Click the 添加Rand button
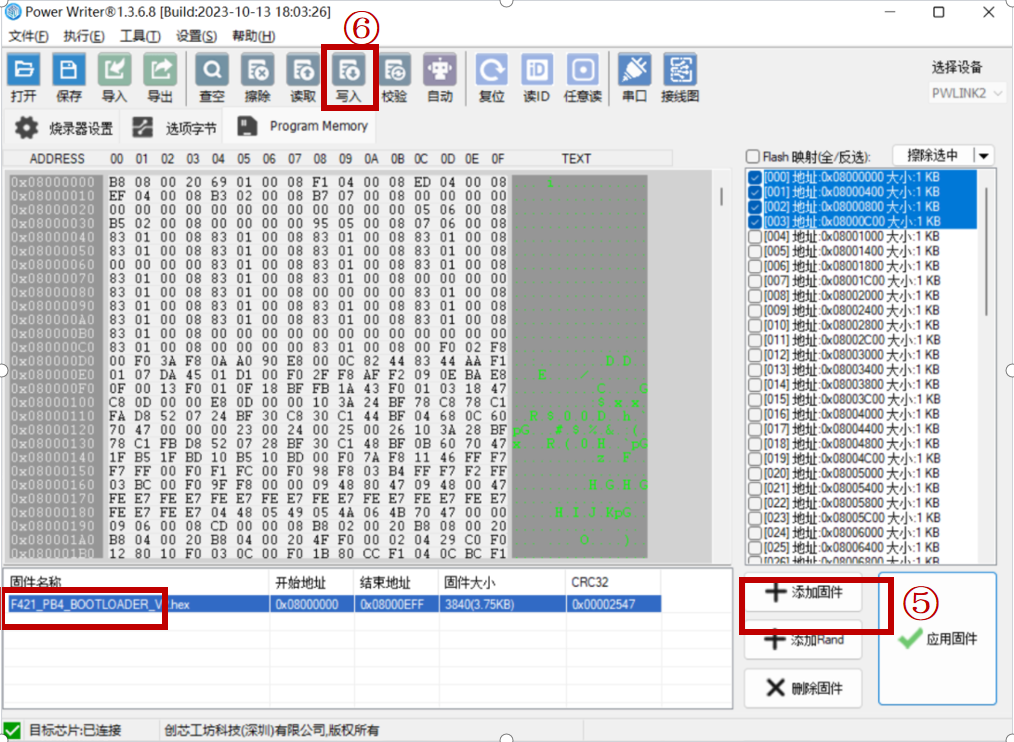1014x742 pixels. [x=803, y=640]
